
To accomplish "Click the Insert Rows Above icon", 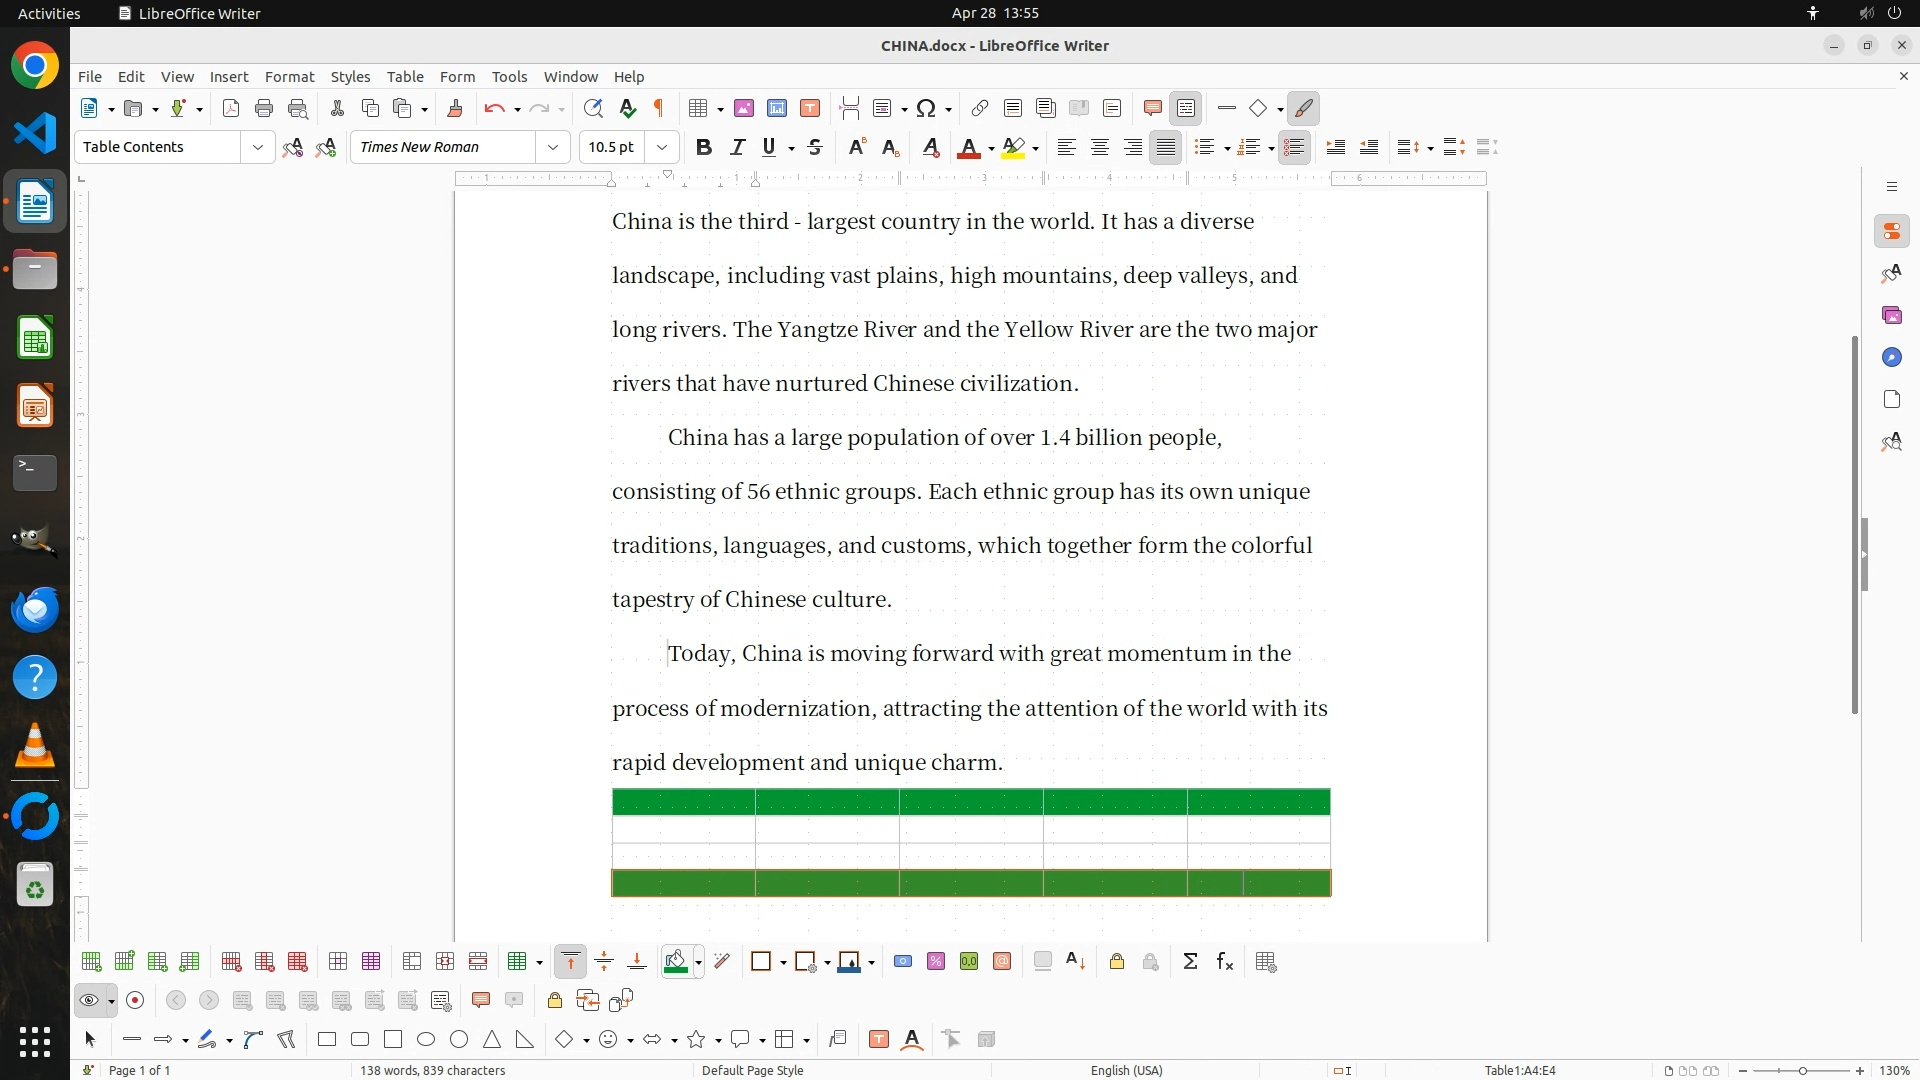I will tap(91, 962).
